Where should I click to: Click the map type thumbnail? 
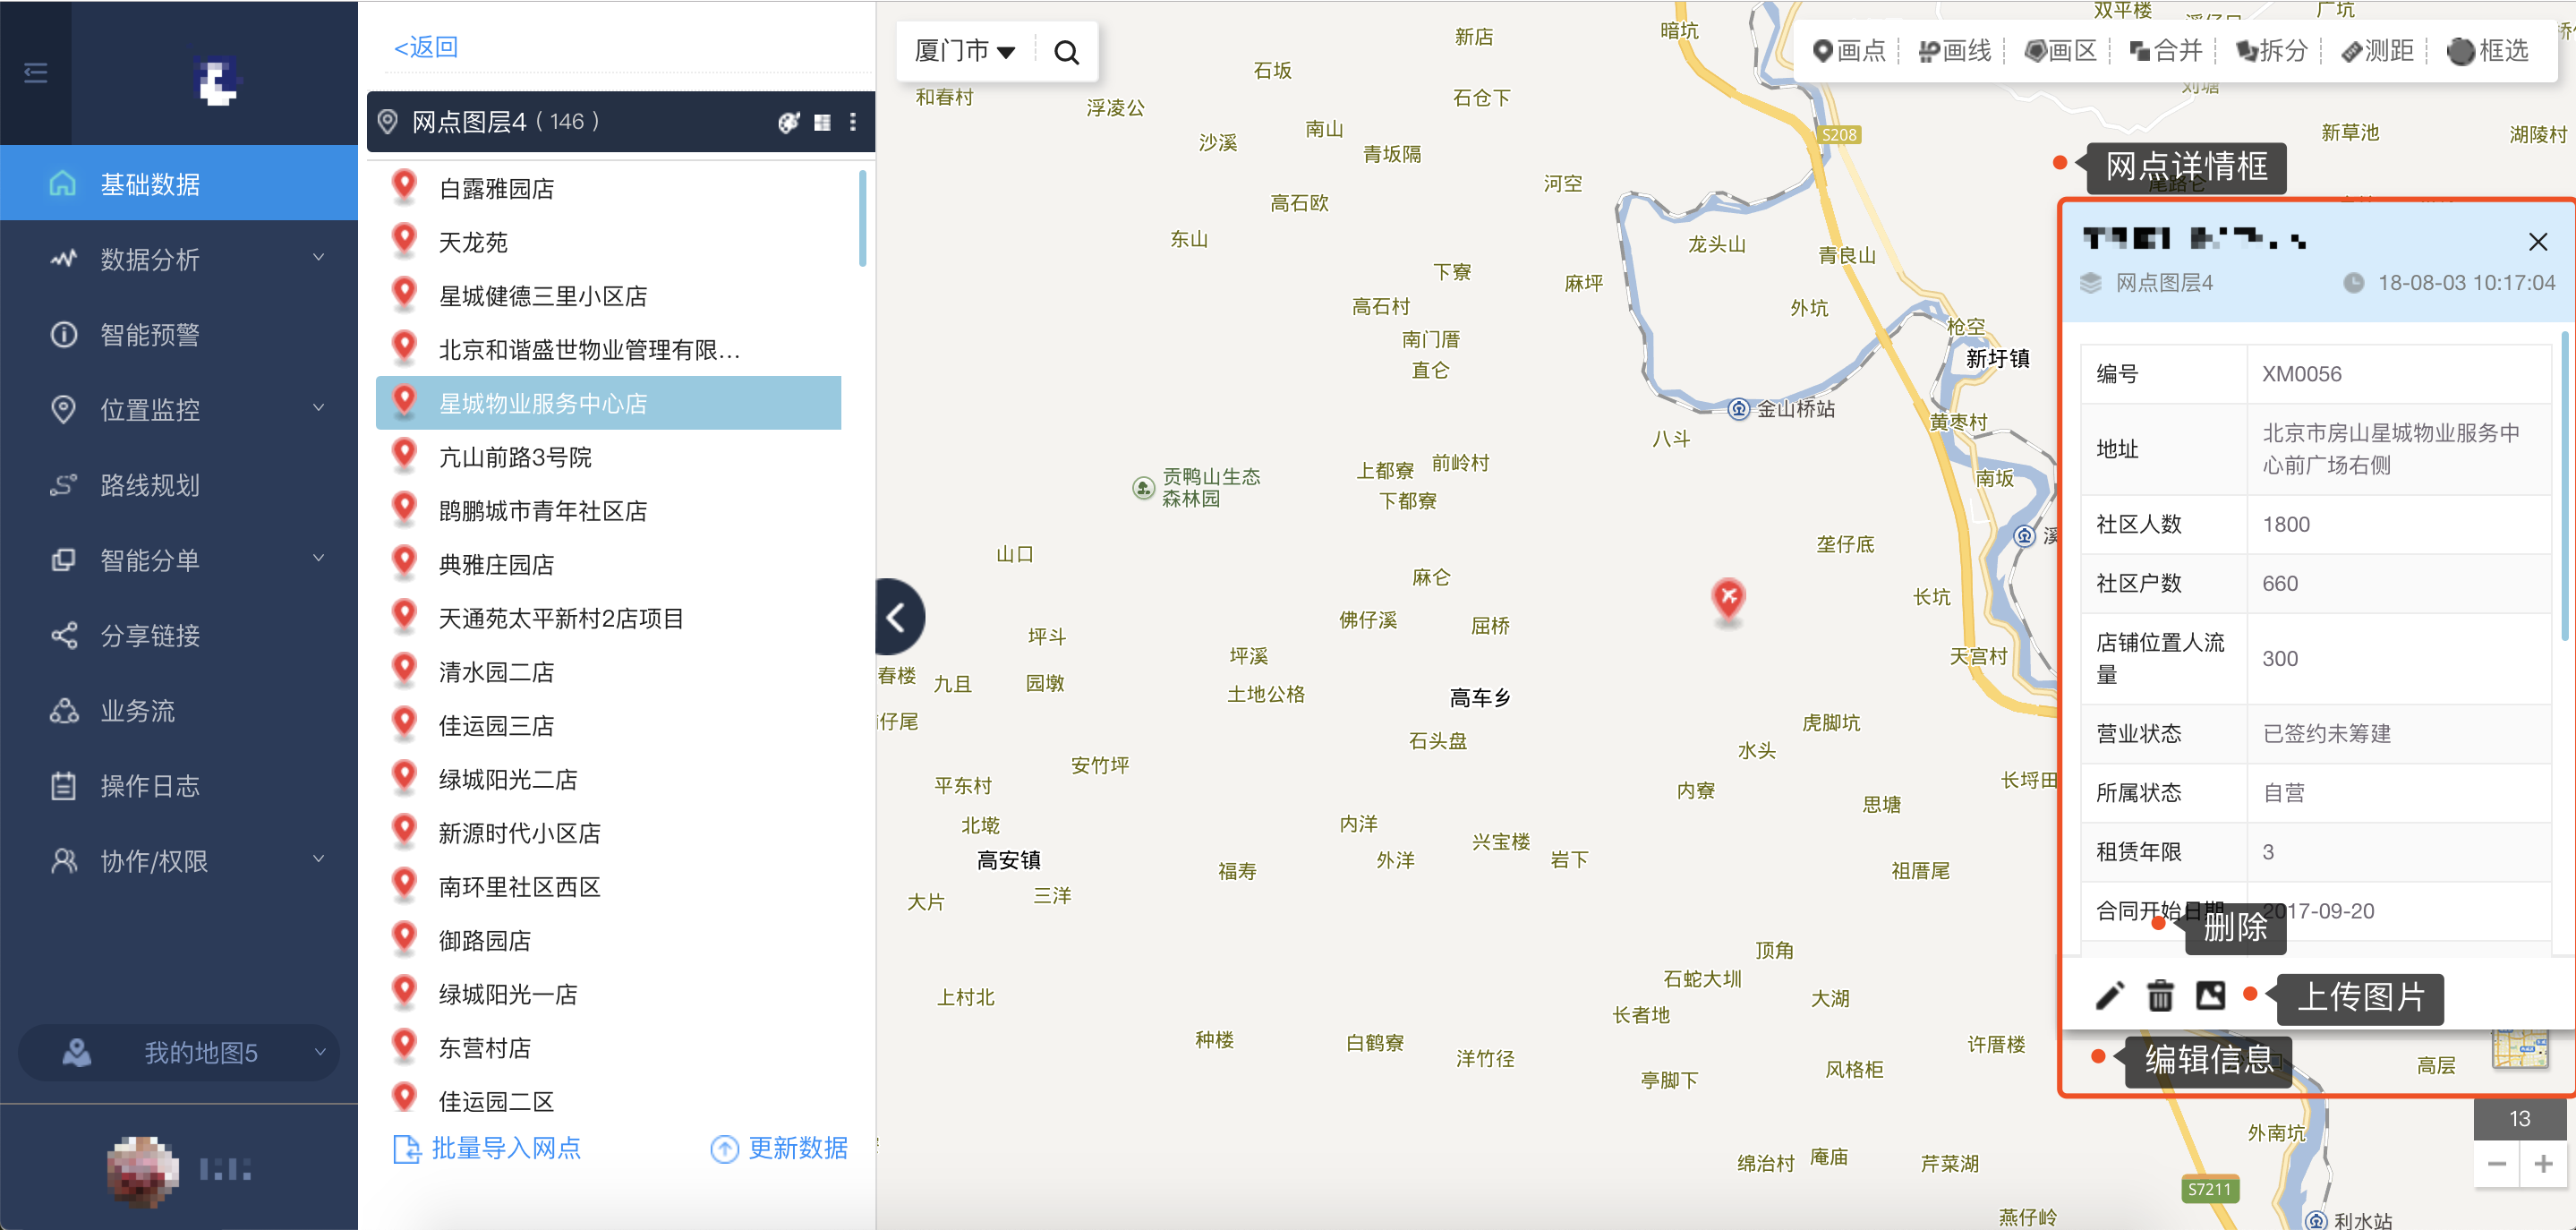(2521, 1049)
